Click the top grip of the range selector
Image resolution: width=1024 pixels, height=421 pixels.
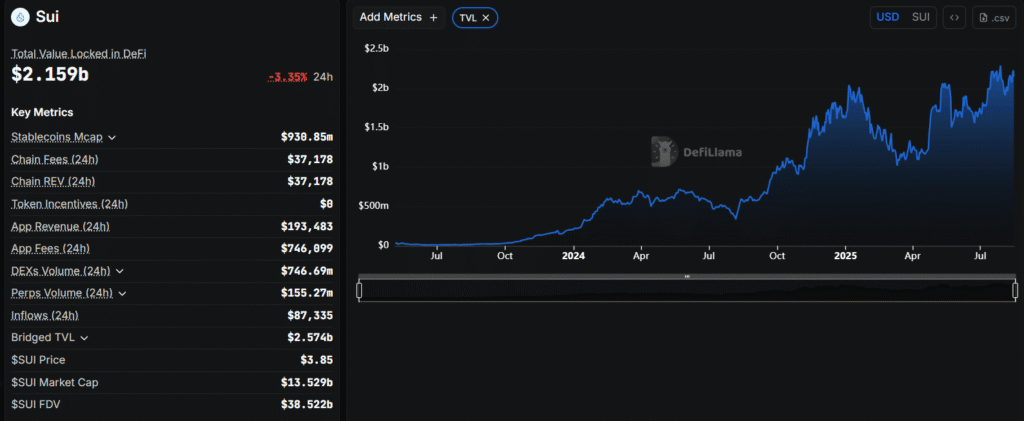[687, 277]
